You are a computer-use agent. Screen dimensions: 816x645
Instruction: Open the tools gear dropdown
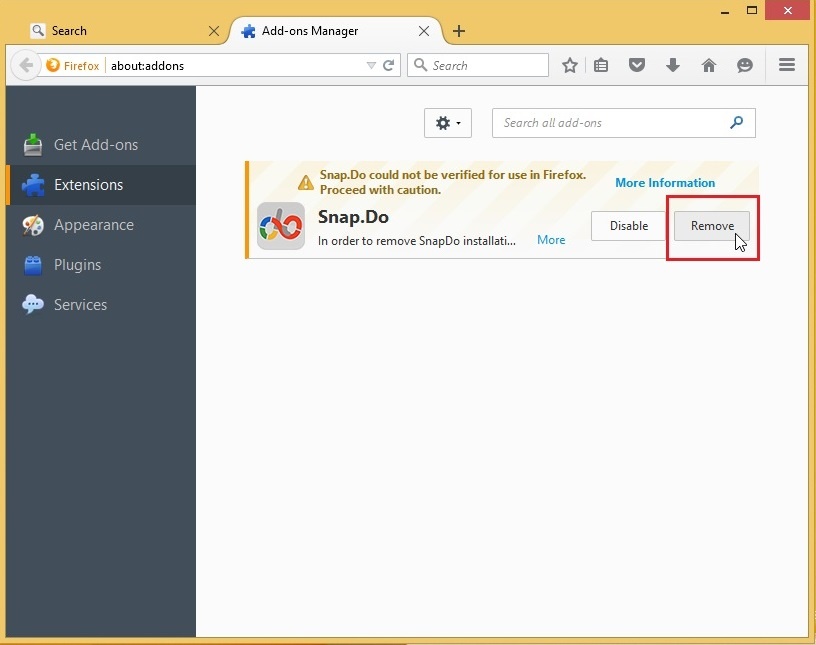[447, 123]
